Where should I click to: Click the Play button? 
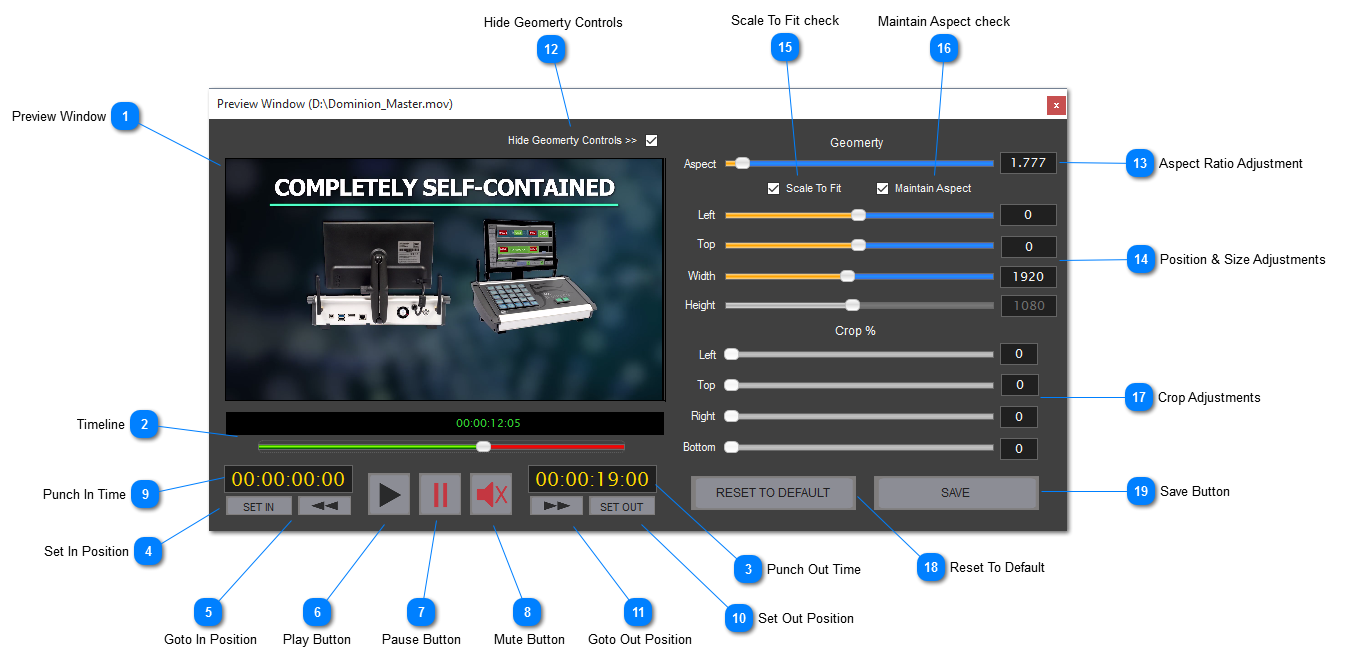[389, 493]
